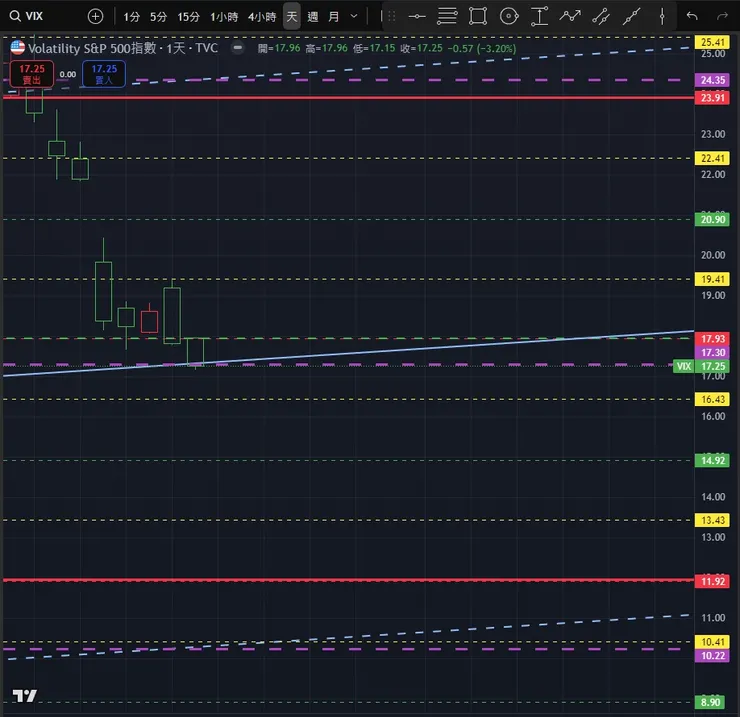Screen dimensions: 740x717
Task: Switch to the 週 timeframe
Action: tap(312, 17)
